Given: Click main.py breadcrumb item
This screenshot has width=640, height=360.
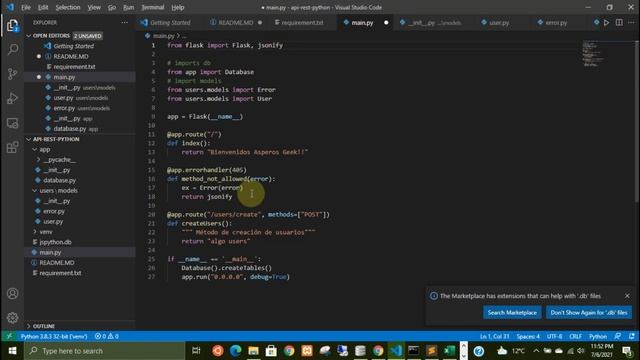Looking at the screenshot, I should point(163,36).
